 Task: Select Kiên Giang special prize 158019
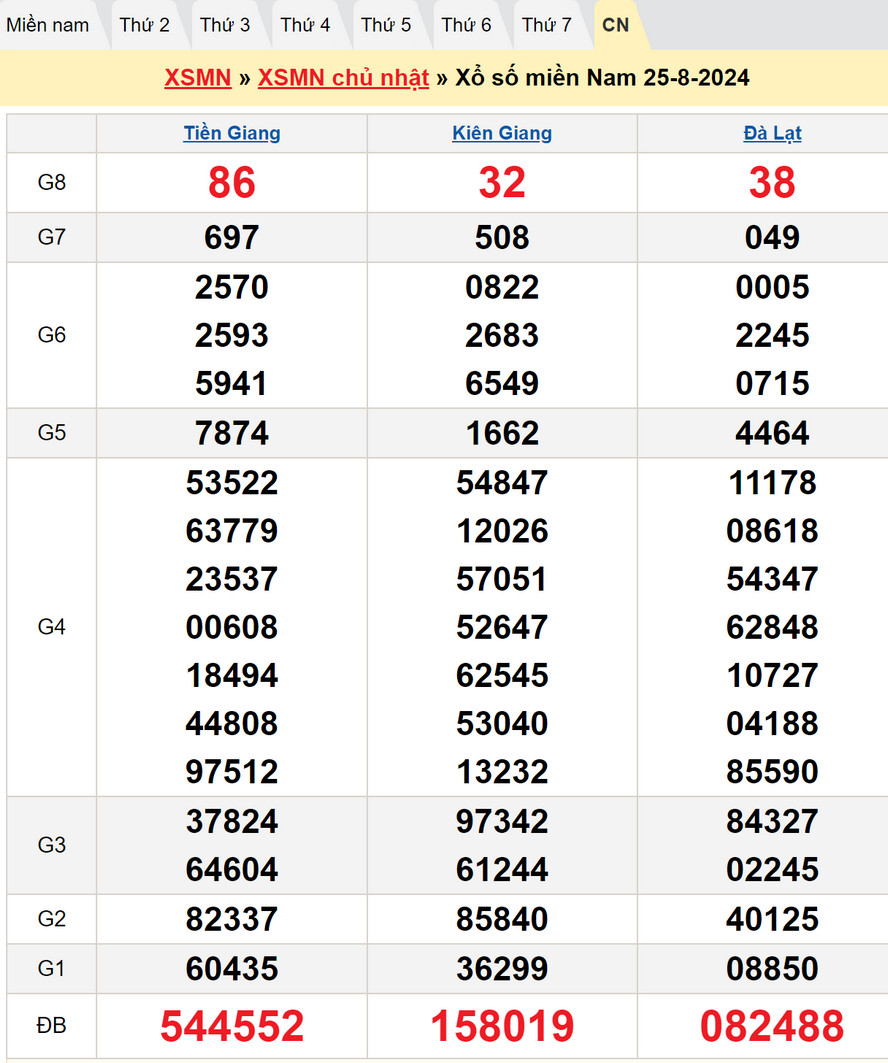502,1026
